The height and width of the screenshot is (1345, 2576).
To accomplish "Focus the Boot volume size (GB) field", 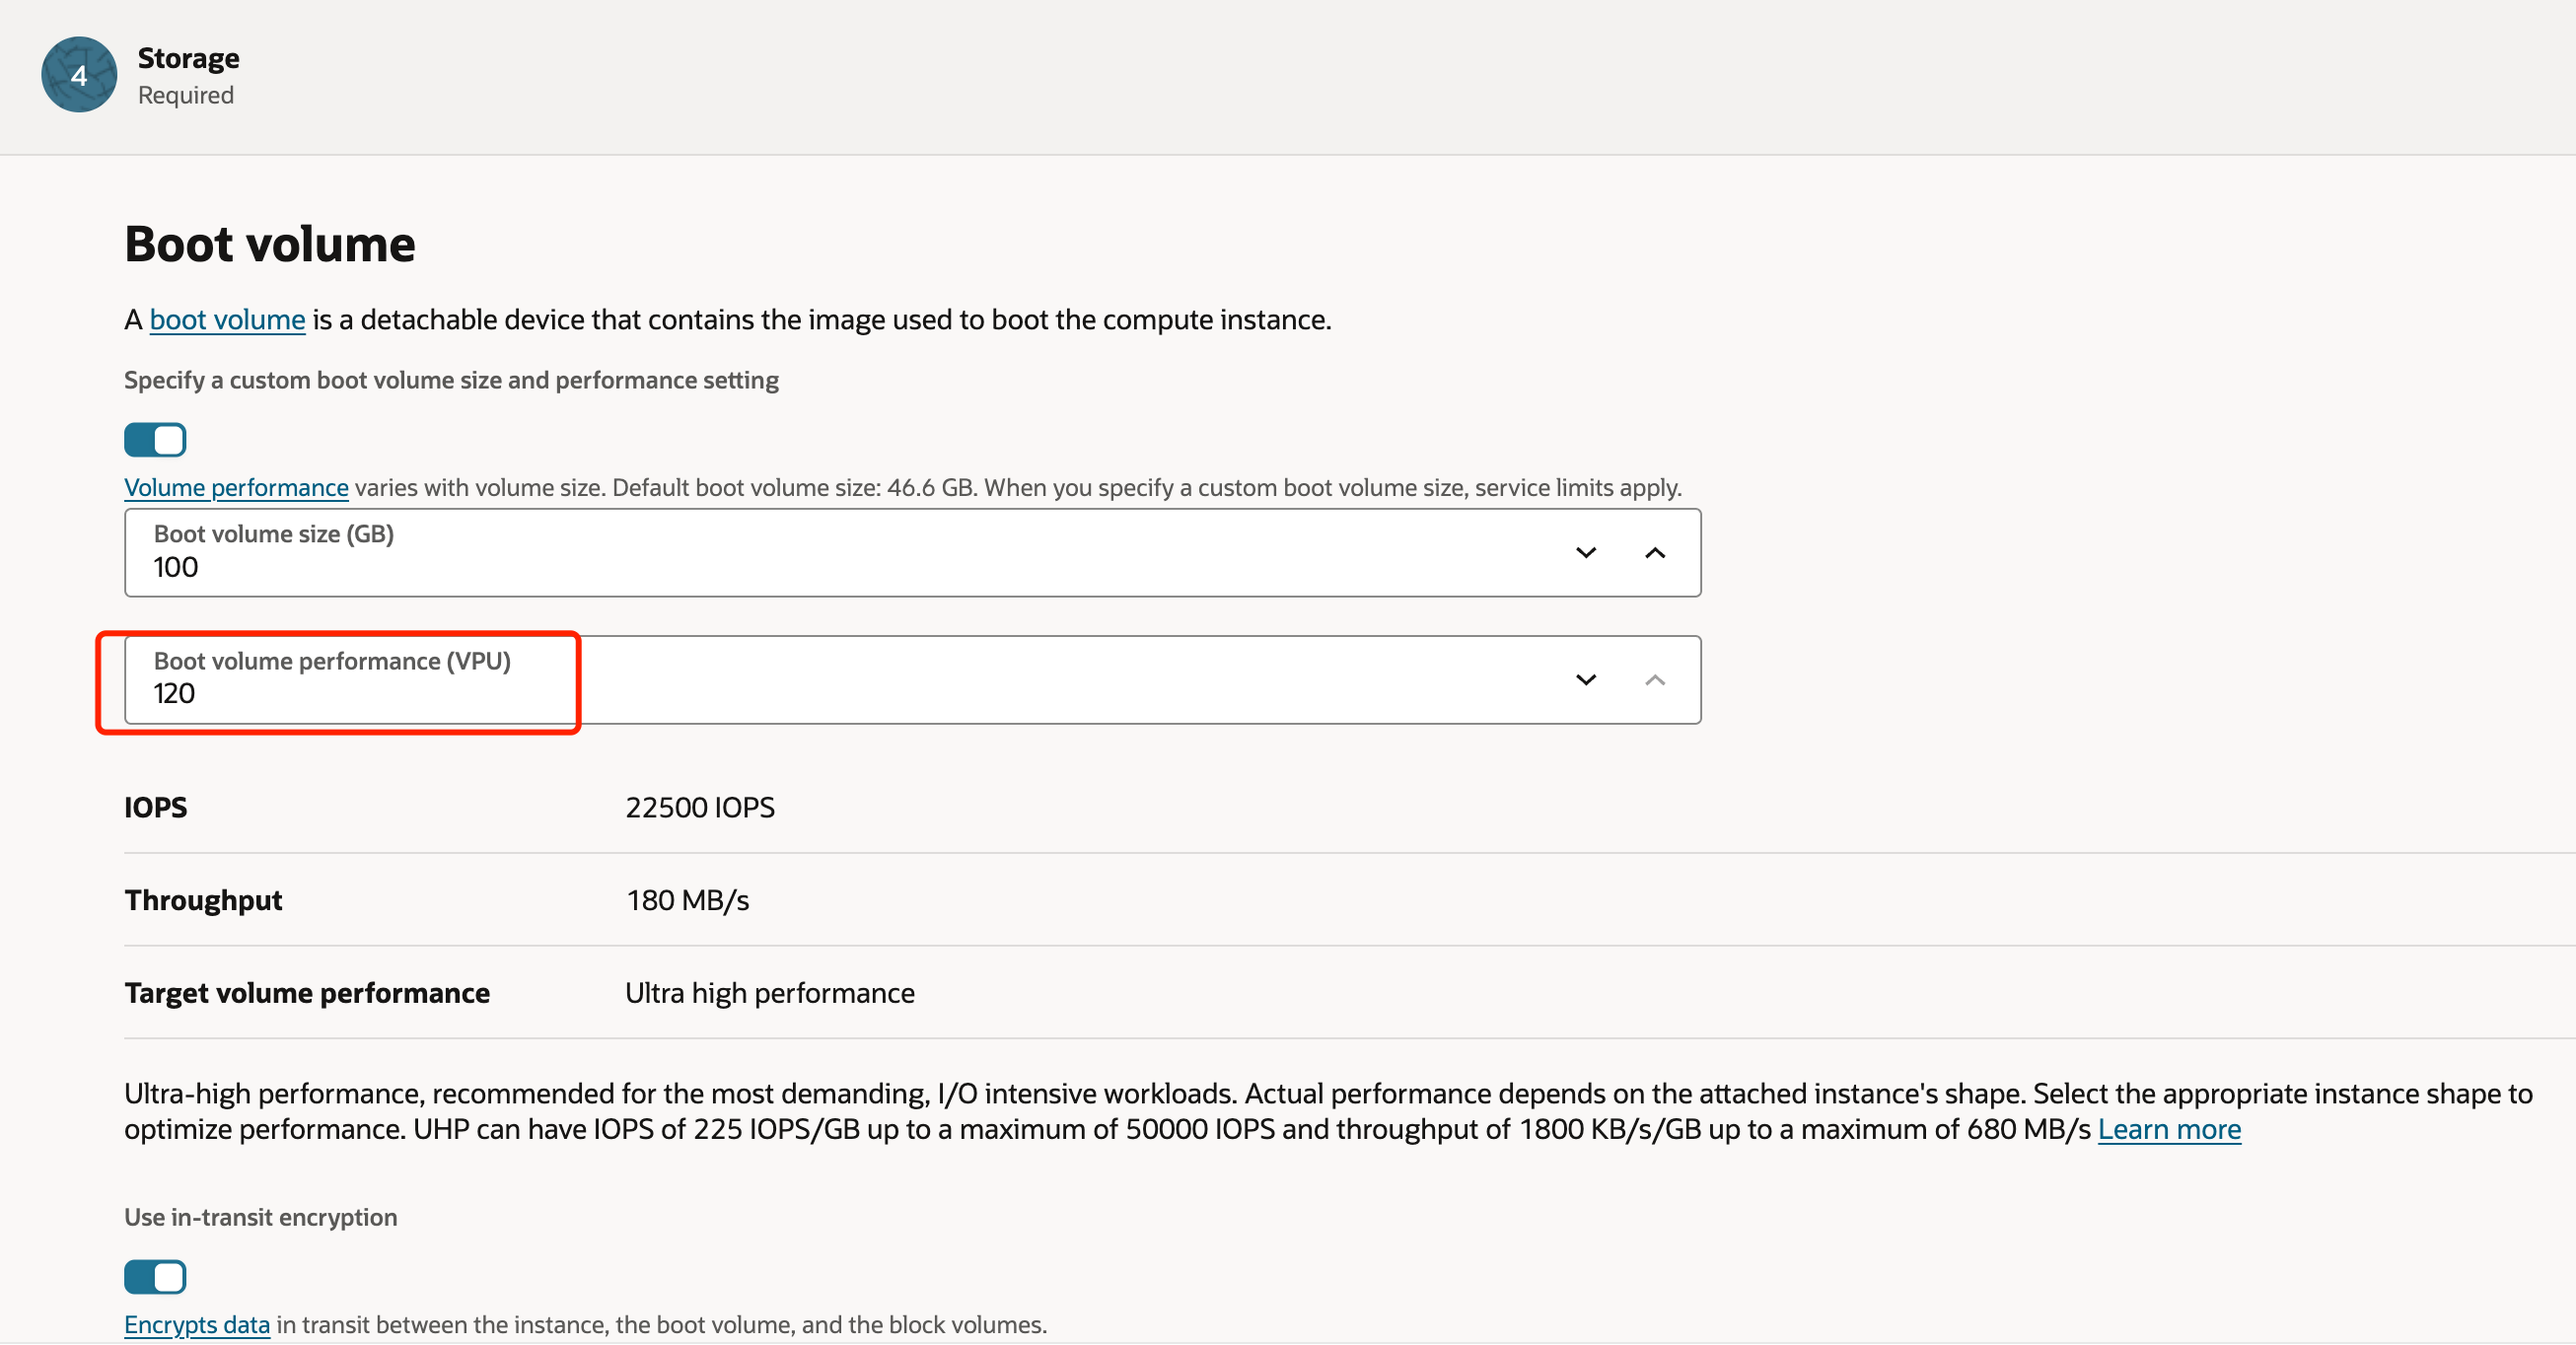I will [912, 553].
